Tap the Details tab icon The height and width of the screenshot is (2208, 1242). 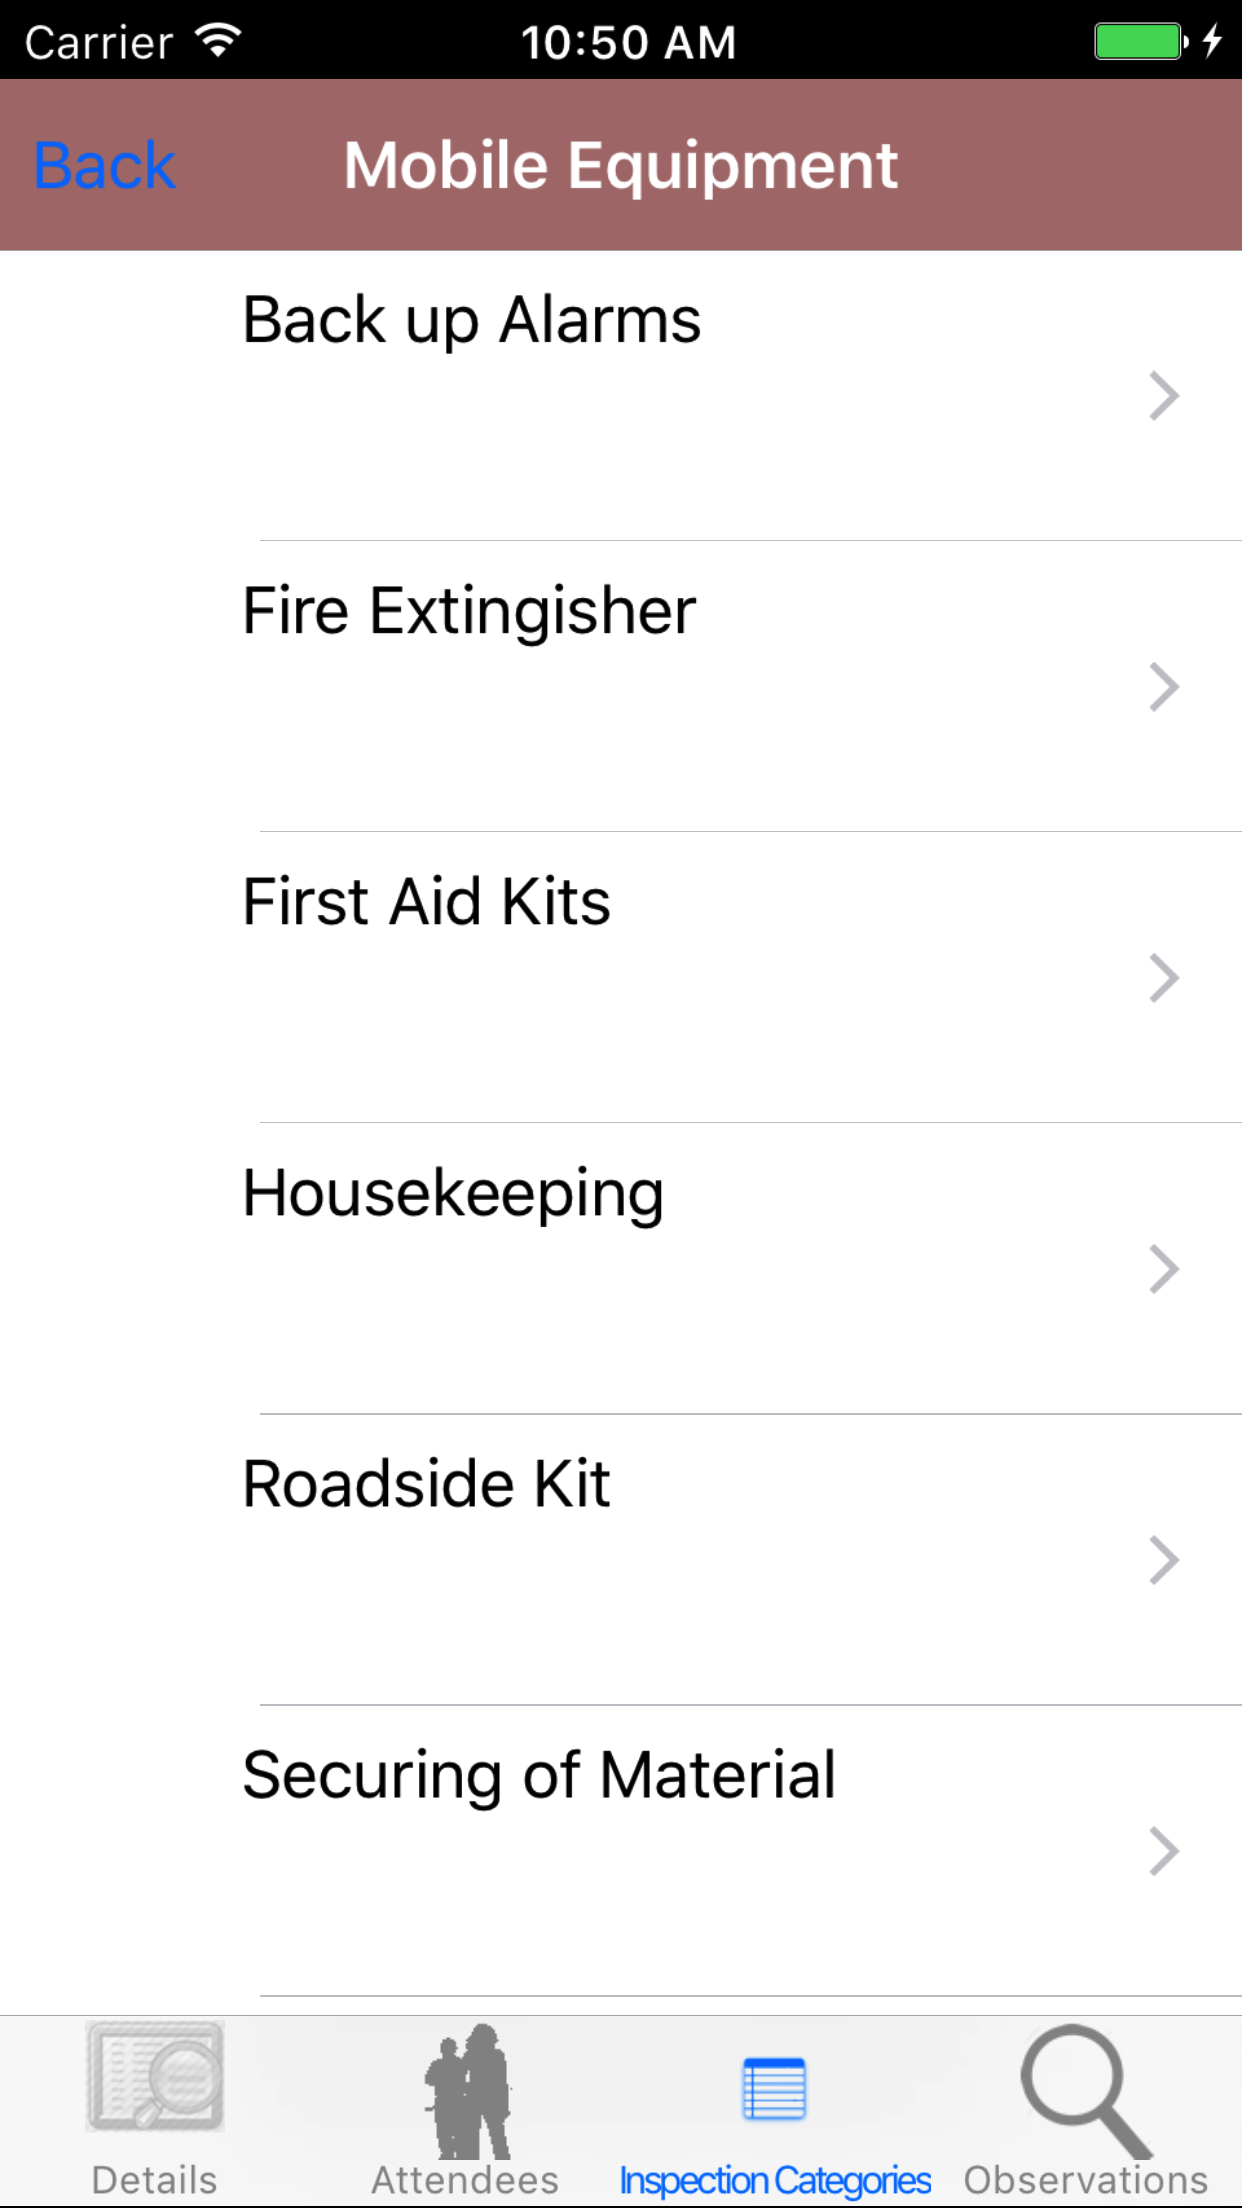155,2076
